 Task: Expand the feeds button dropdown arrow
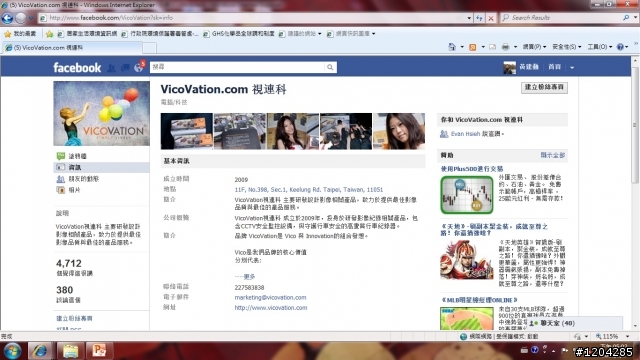(x=482, y=47)
